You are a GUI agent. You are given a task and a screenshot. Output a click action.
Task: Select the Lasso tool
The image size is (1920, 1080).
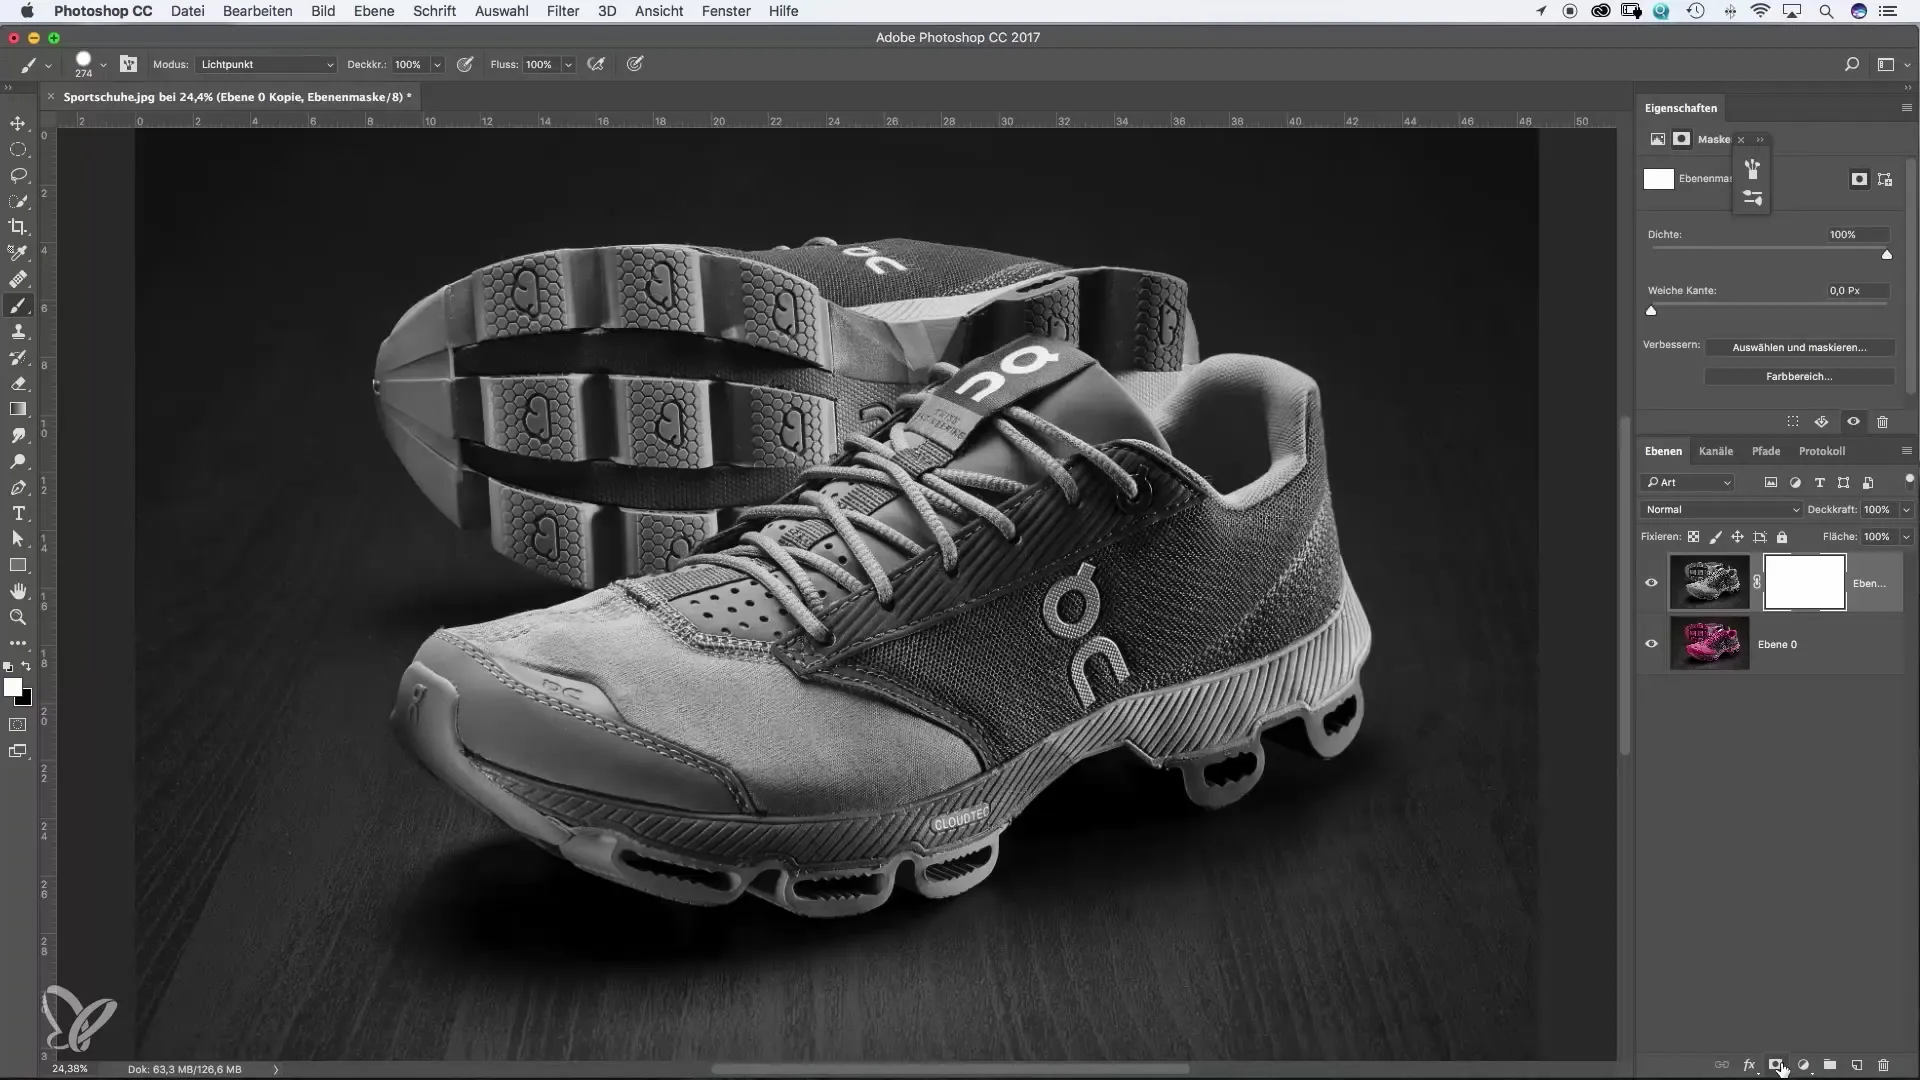tap(18, 175)
